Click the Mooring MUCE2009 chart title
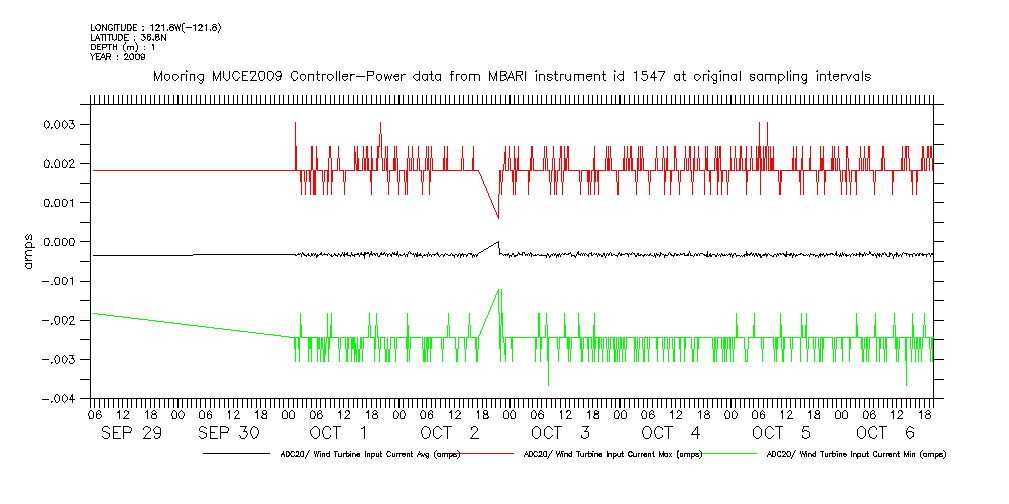The width and height of the screenshot is (1009, 504). [511, 76]
